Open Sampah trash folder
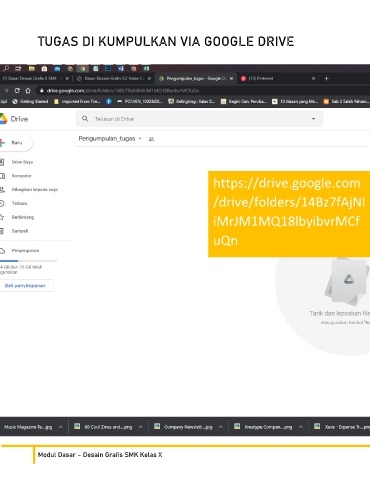Viewport: 370px width, 480px height. coord(20,231)
